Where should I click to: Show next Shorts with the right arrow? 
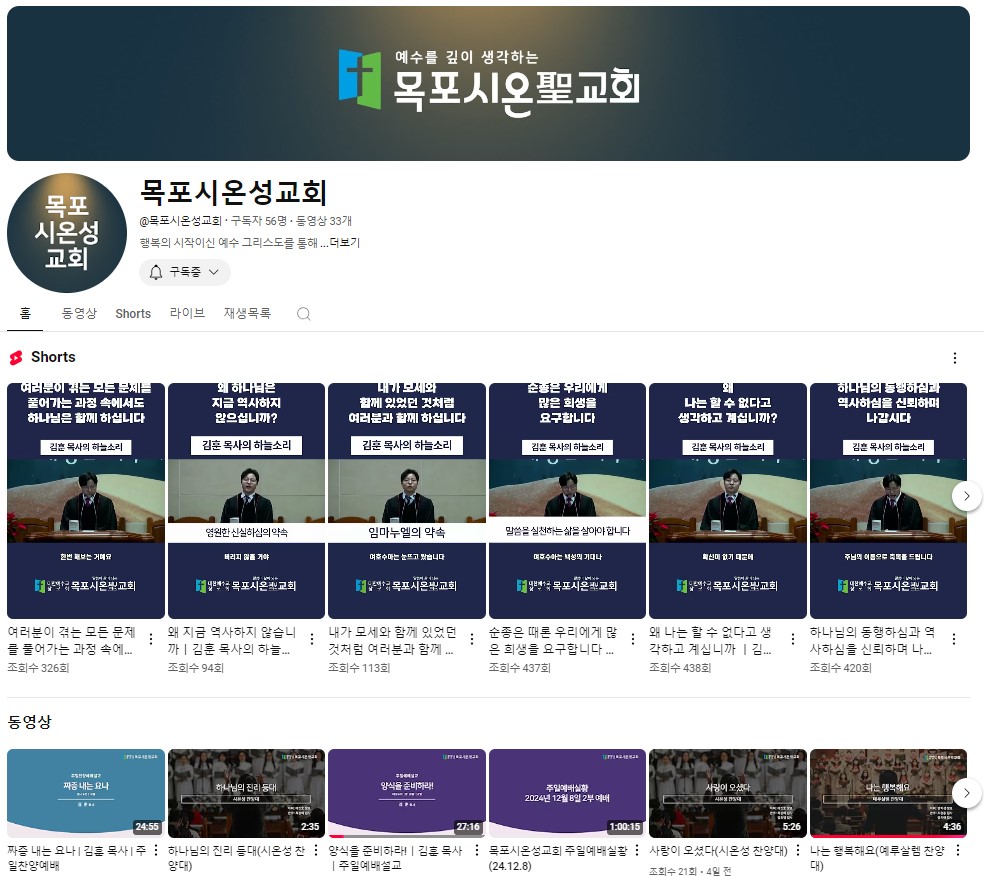966,496
